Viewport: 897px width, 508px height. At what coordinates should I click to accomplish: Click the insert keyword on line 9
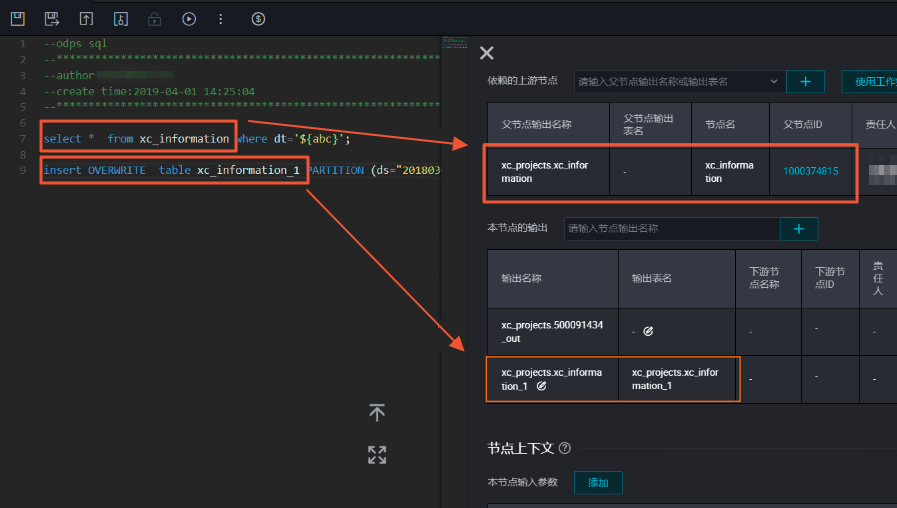click(62, 170)
